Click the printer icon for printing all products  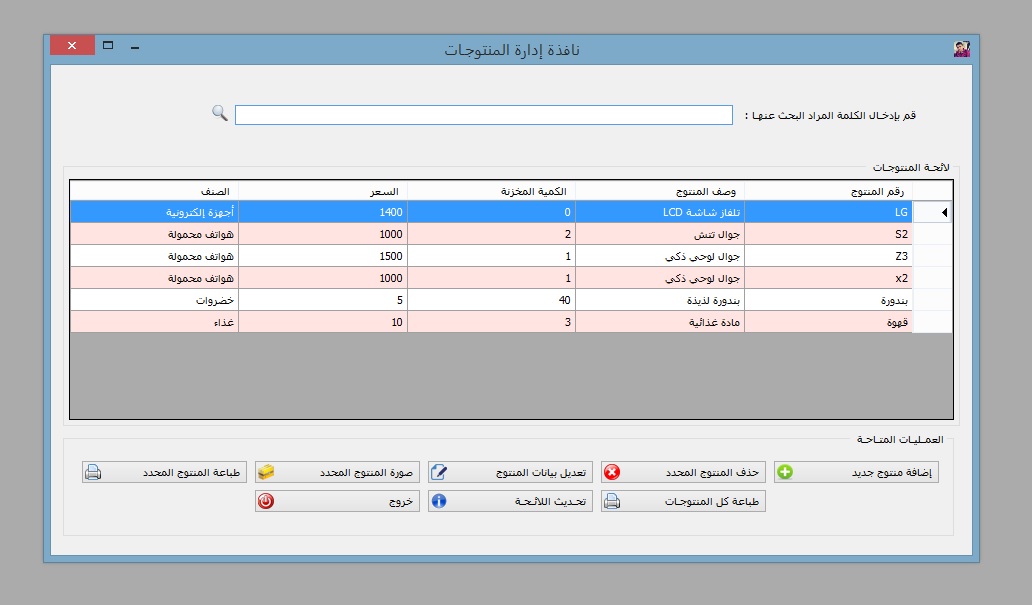click(612, 502)
